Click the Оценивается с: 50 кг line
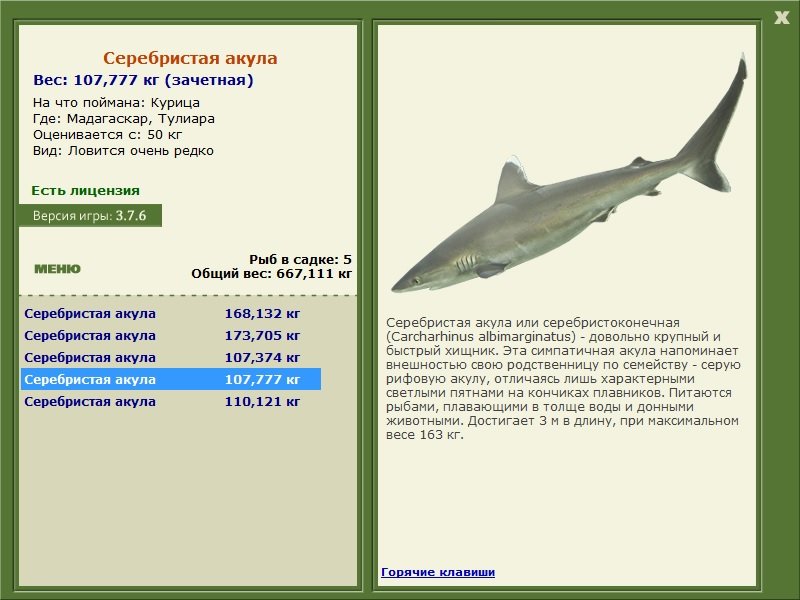 tap(108, 135)
